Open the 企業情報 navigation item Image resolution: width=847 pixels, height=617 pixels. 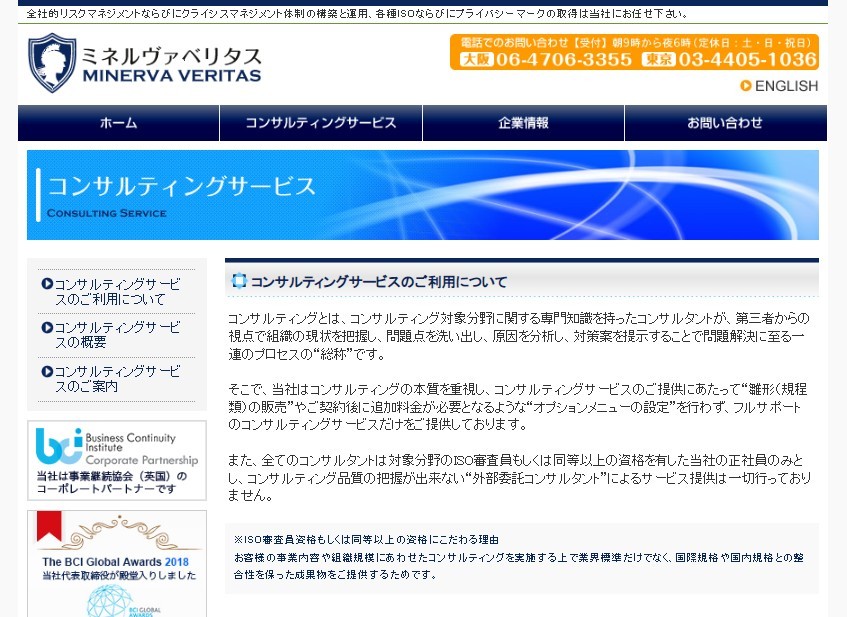(x=522, y=124)
